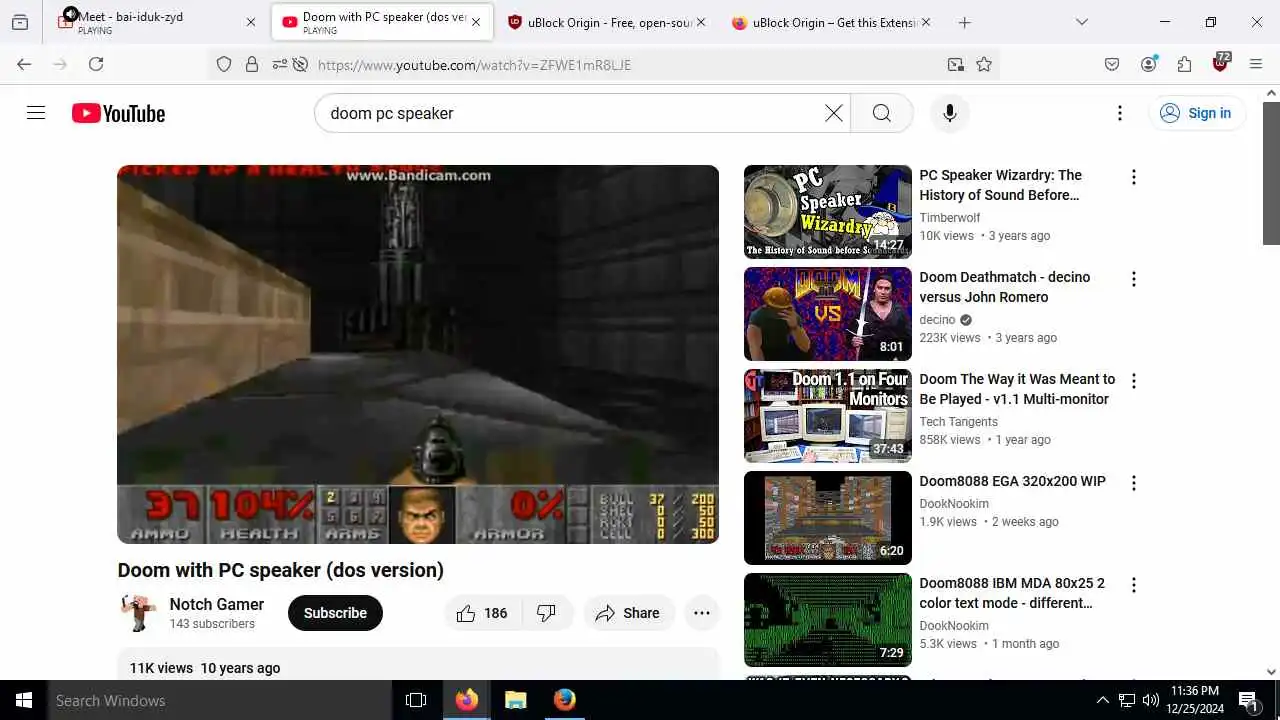
Task: Open options for PC Speaker Wizardry video
Action: point(1133,177)
